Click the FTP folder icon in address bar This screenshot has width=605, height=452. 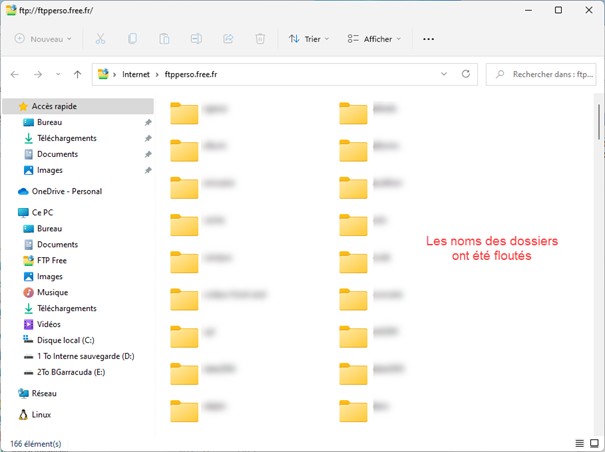point(103,74)
